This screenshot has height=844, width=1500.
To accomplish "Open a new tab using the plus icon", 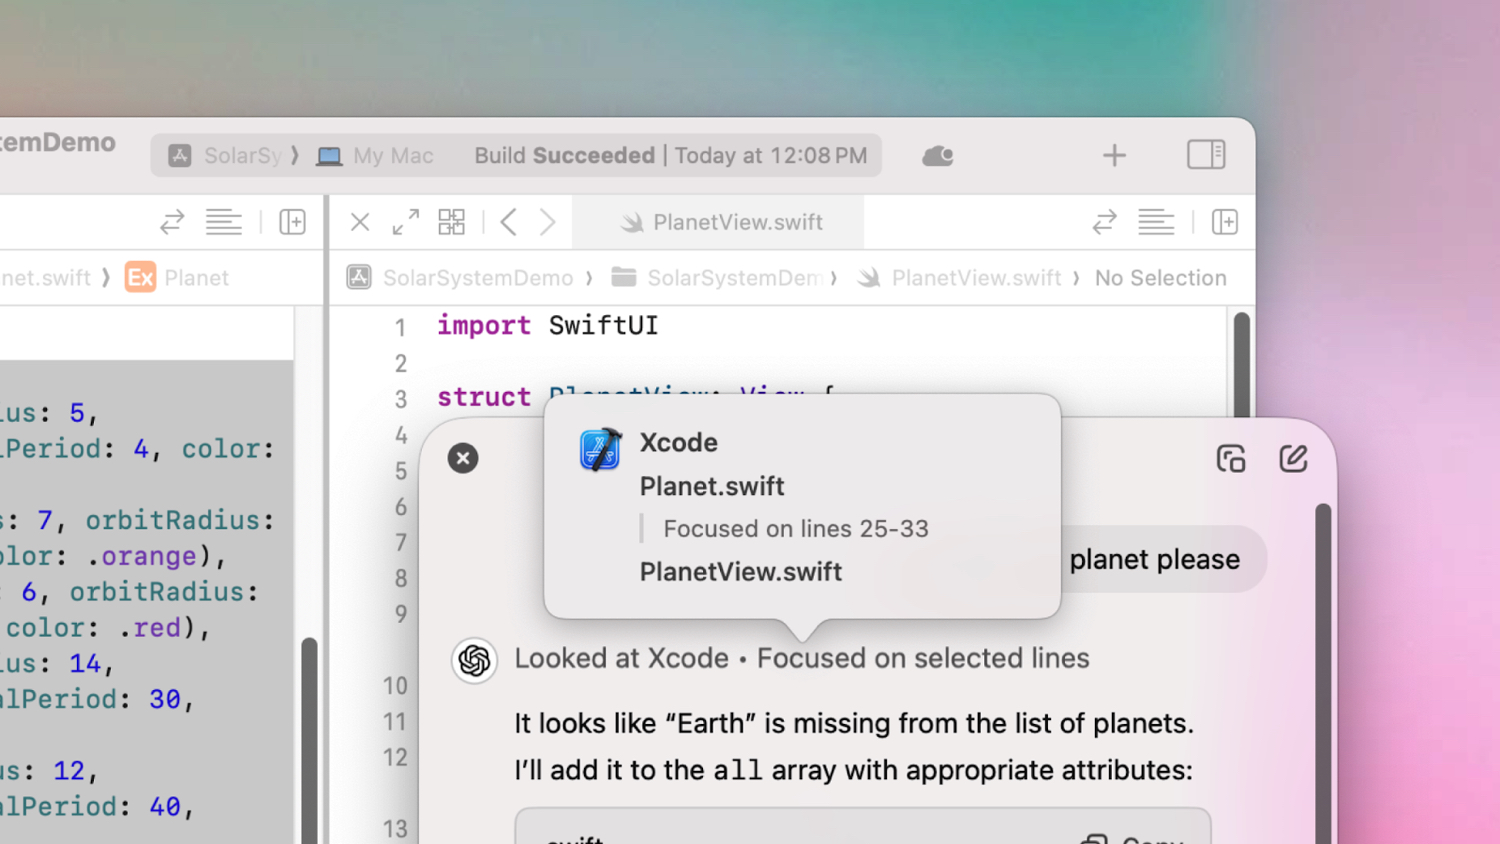I will tap(1113, 155).
